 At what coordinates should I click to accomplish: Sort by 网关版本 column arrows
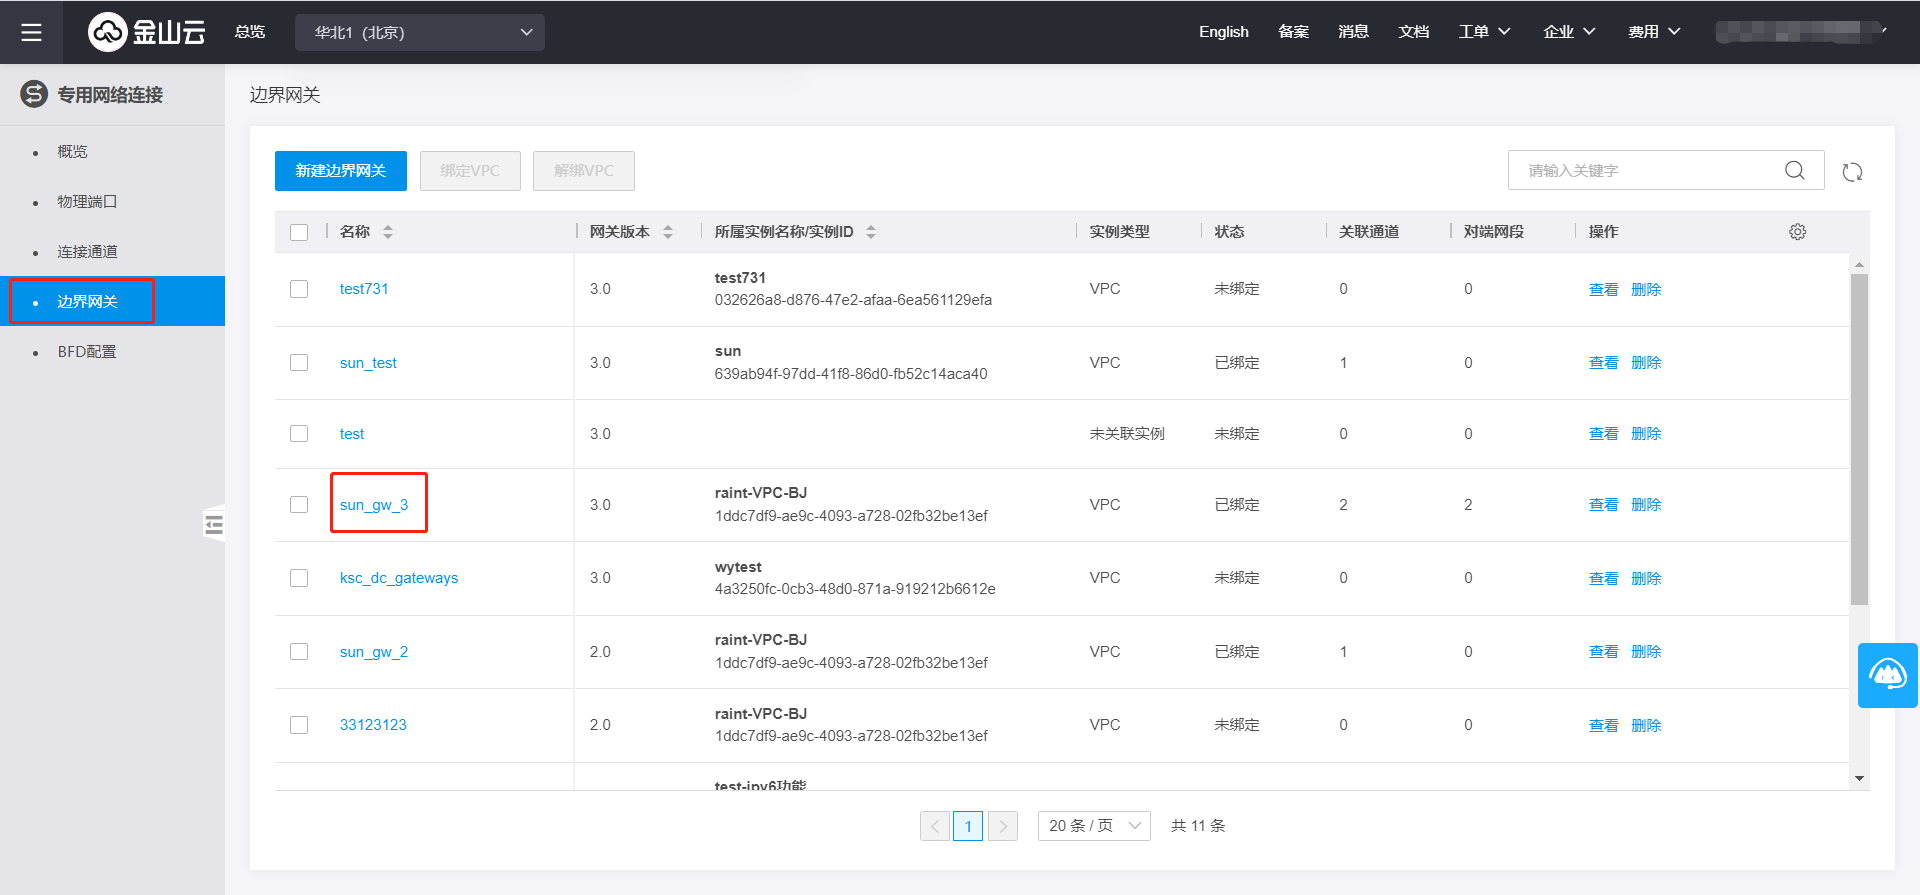[668, 232]
